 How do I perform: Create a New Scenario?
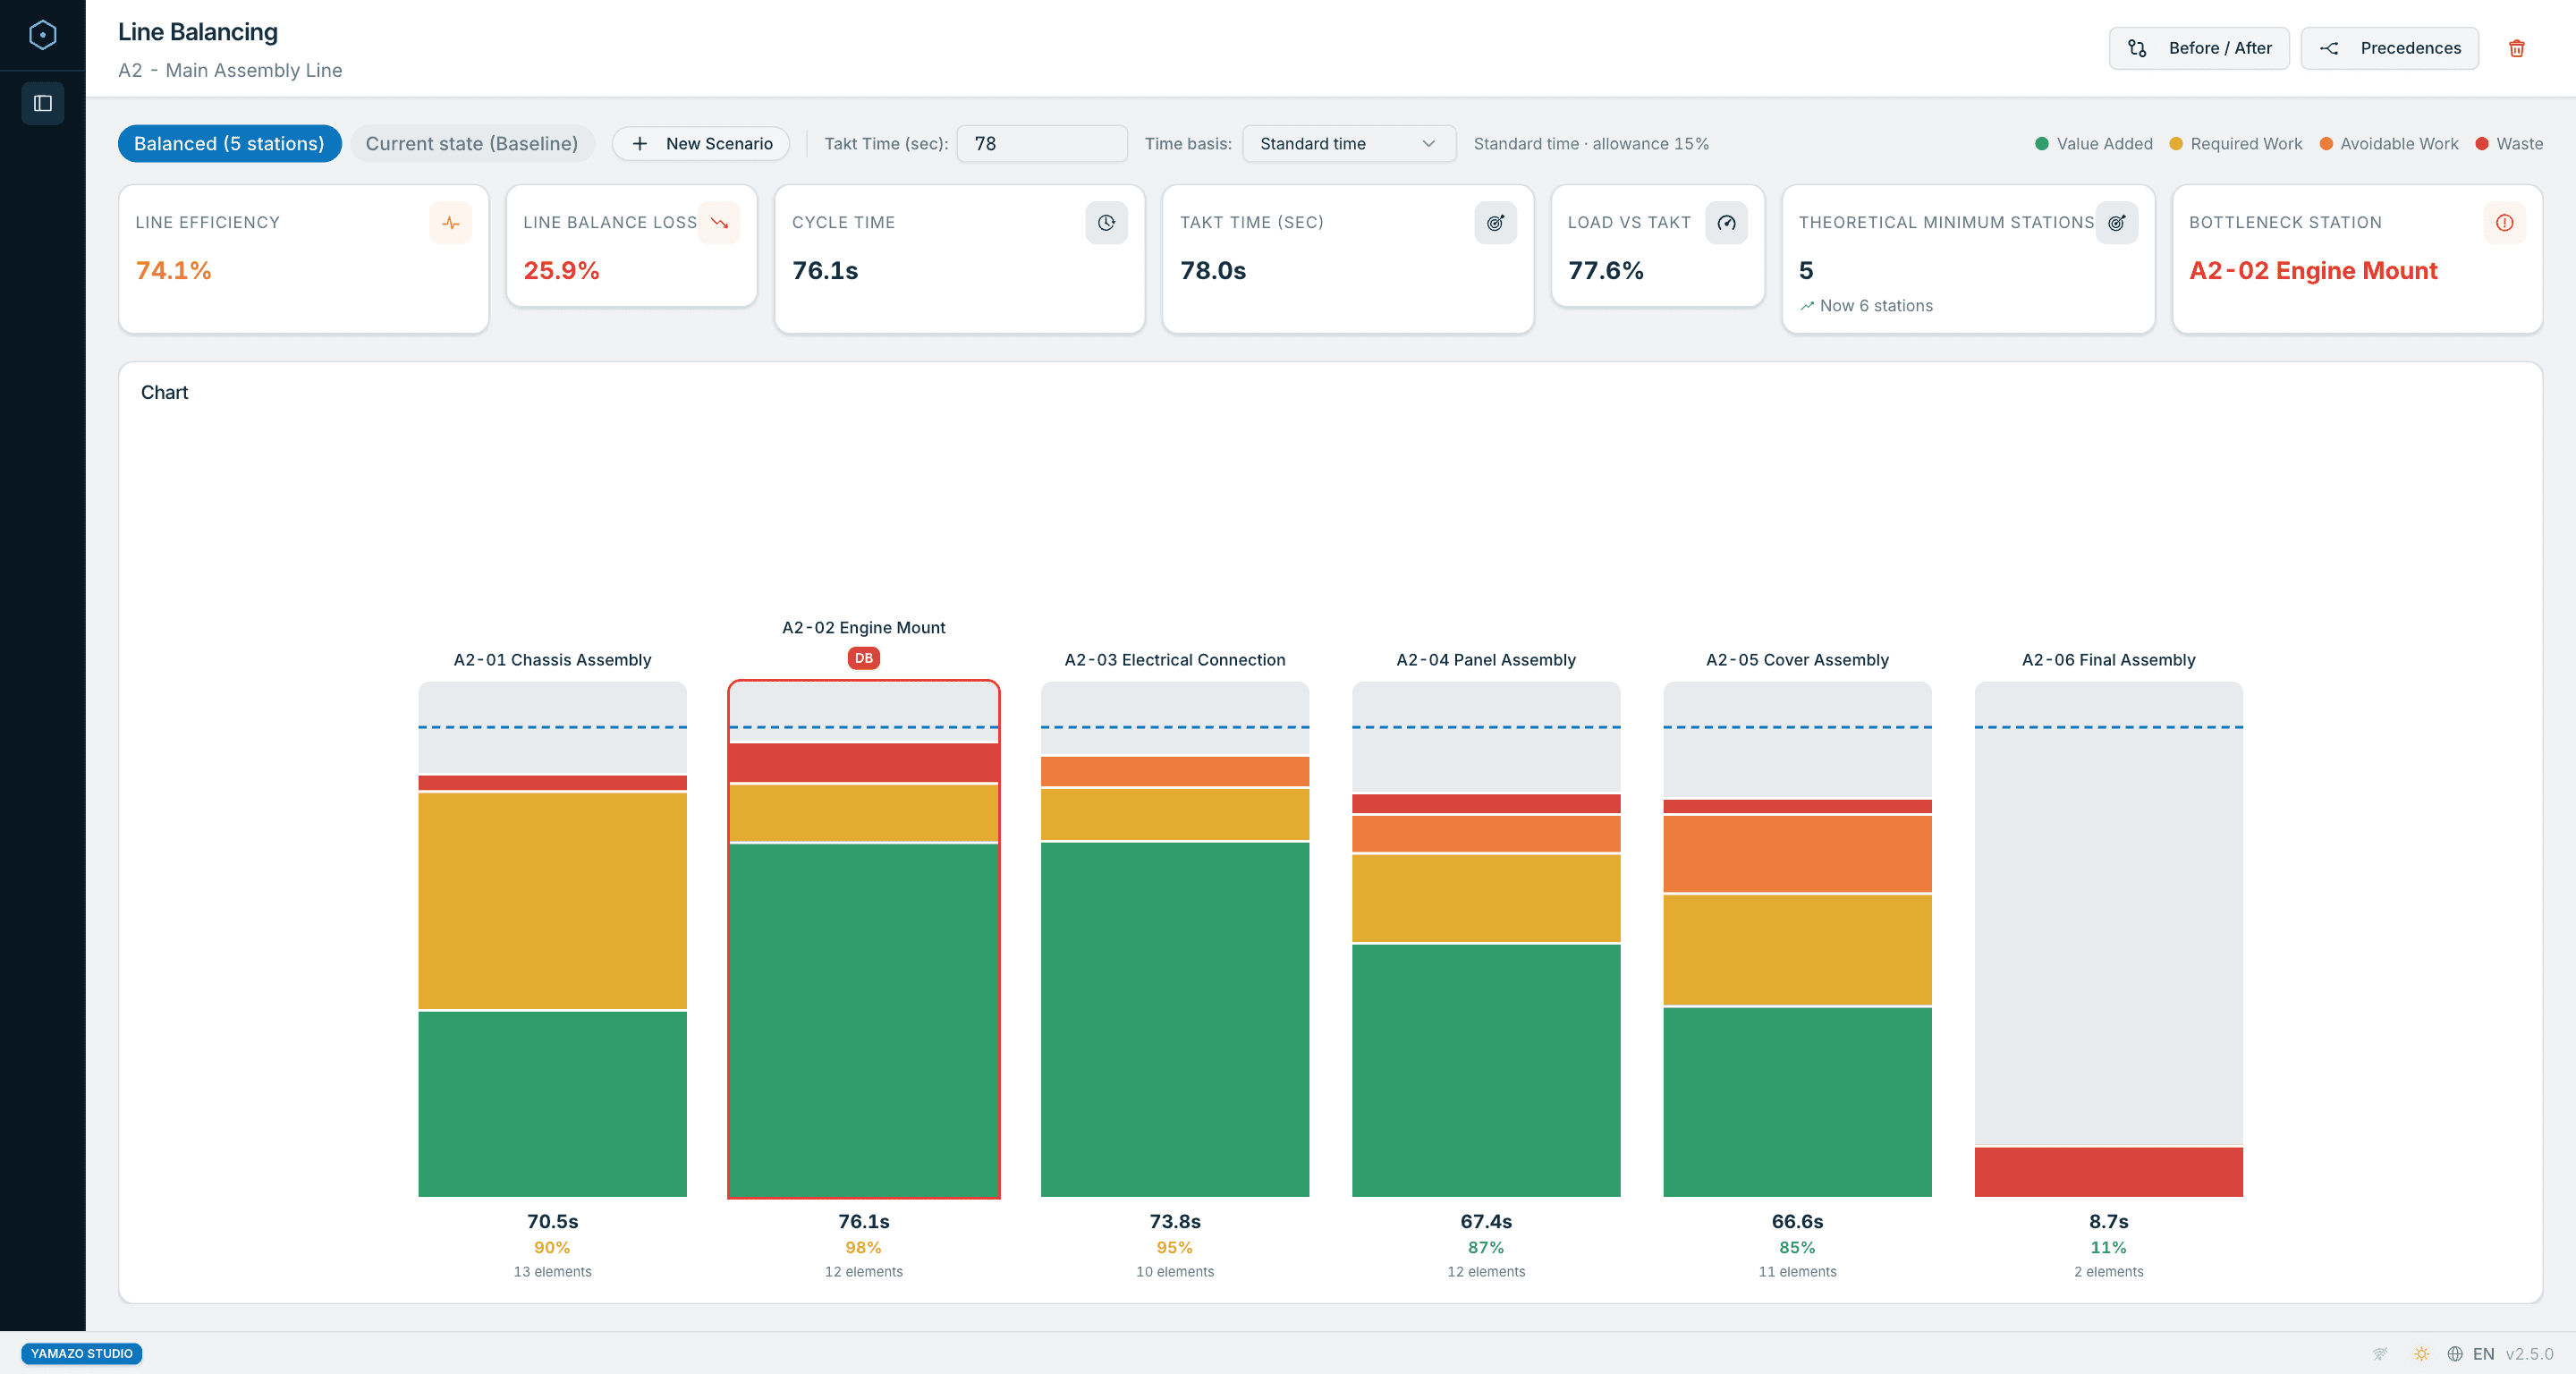701,143
